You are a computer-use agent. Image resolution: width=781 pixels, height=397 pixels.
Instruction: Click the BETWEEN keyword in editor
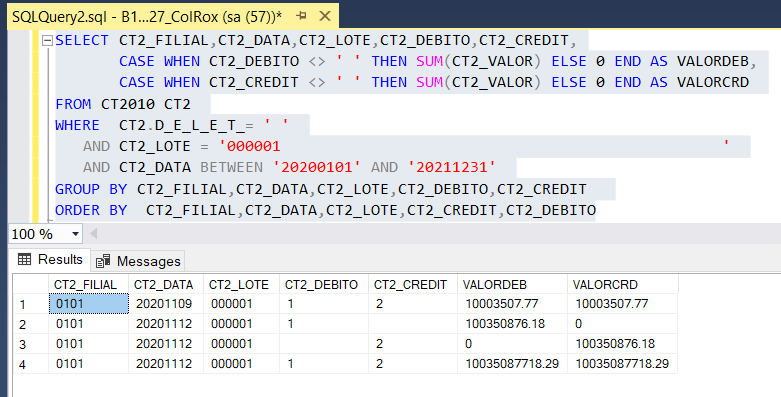coord(232,167)
